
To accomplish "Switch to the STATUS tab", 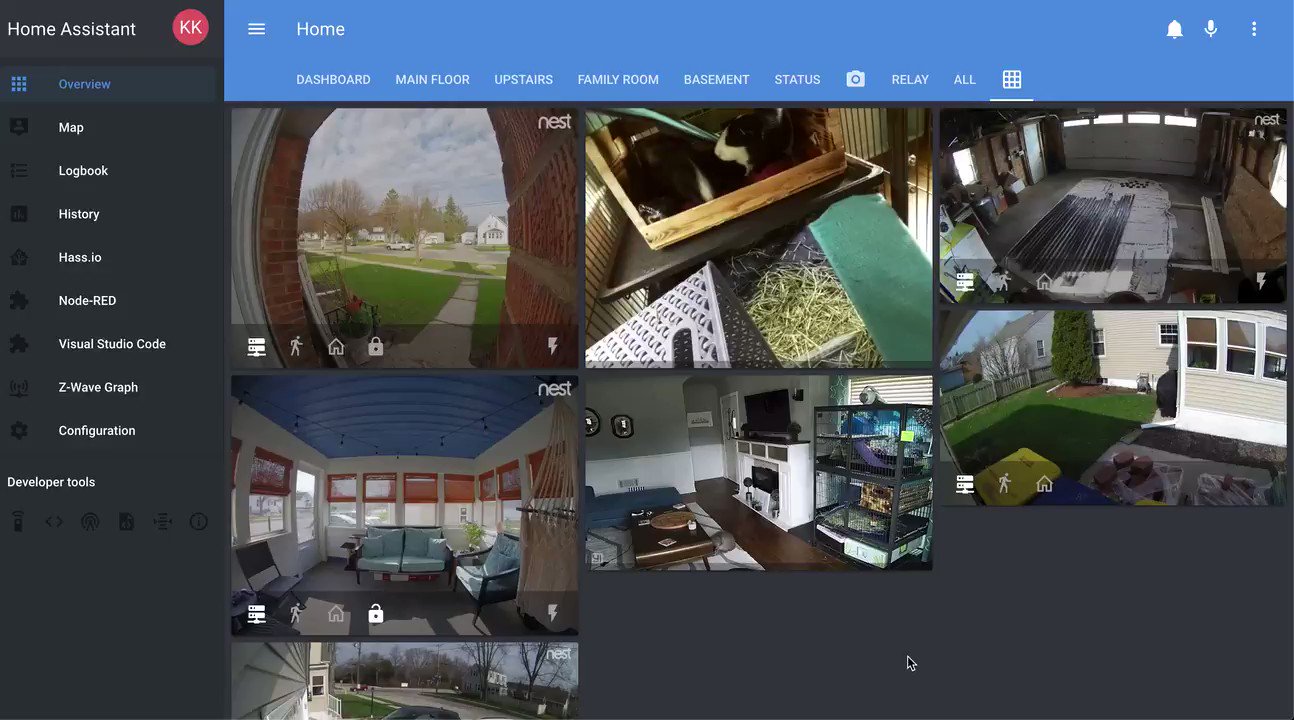I will 797,79.
